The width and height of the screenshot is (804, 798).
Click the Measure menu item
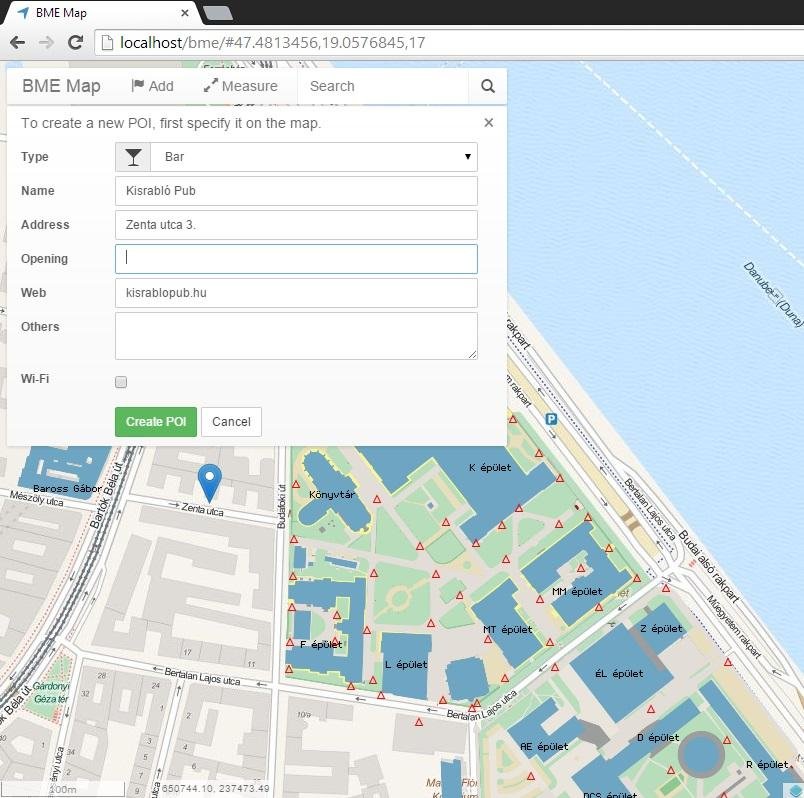240,86
